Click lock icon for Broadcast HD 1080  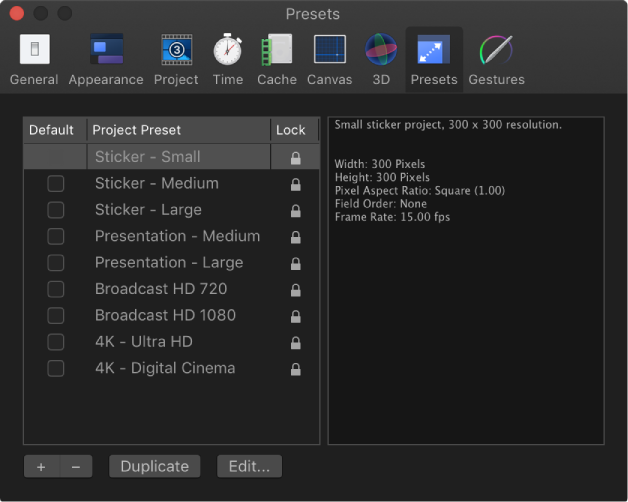[296, 317]
